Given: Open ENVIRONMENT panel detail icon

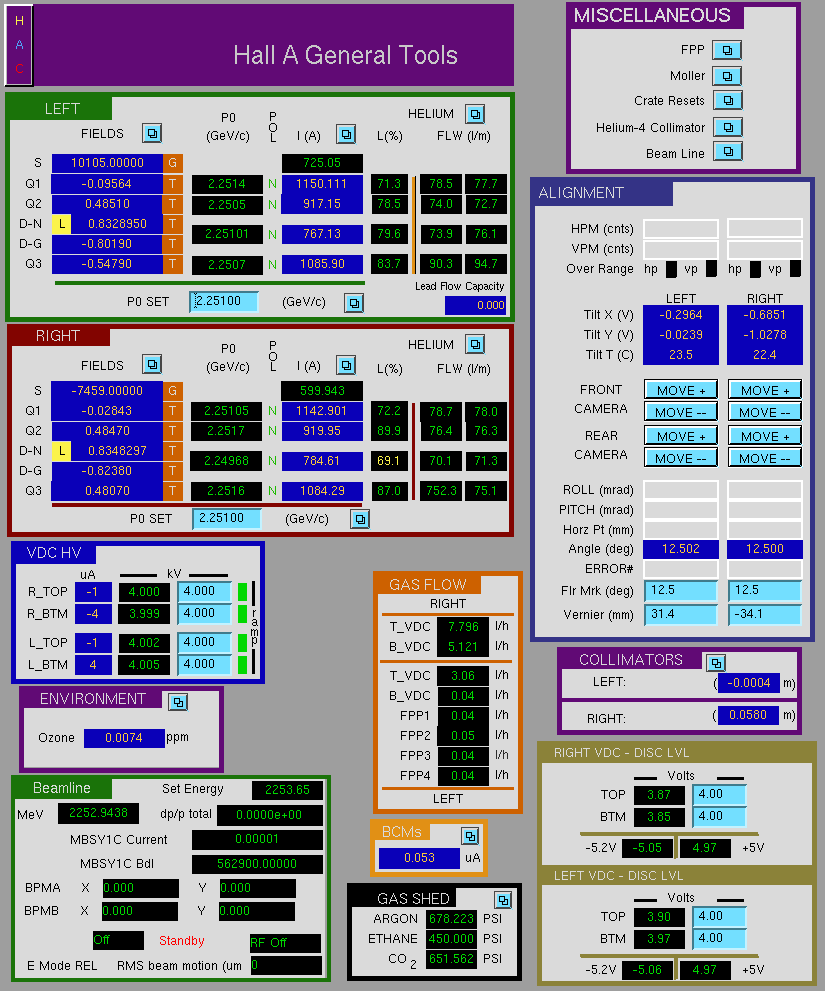Looking at the screenshot, I should [178, 702].
